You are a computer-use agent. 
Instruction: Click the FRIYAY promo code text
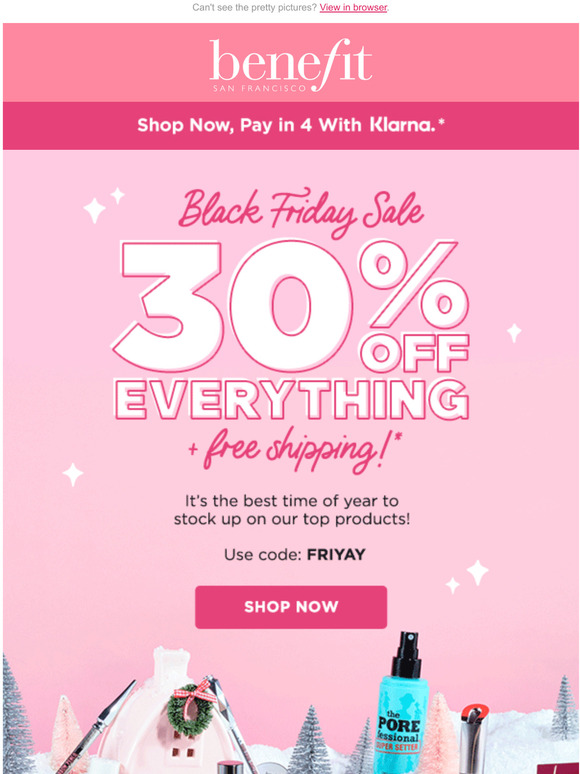pyautogui.click(x=336, y=554)
